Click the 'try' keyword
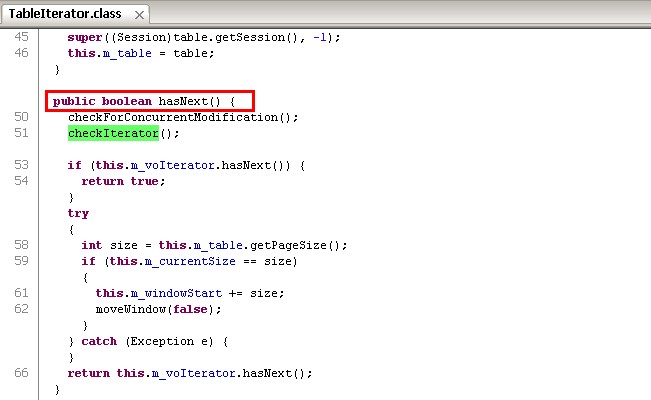Screen dimensions: 651x400 [x=78, y=213]
